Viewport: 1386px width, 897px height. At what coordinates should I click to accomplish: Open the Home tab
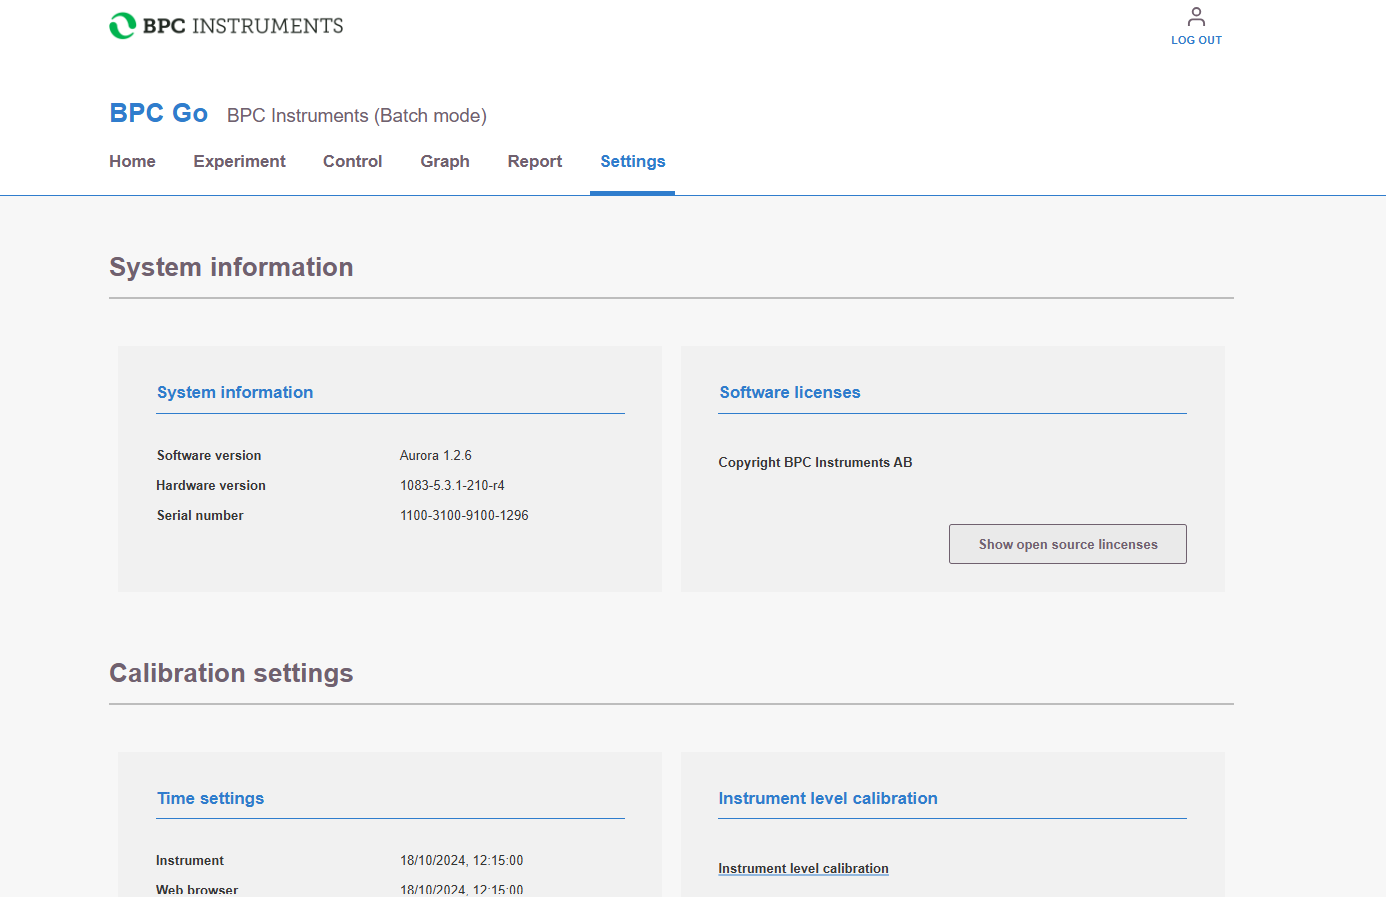(132, 161)
